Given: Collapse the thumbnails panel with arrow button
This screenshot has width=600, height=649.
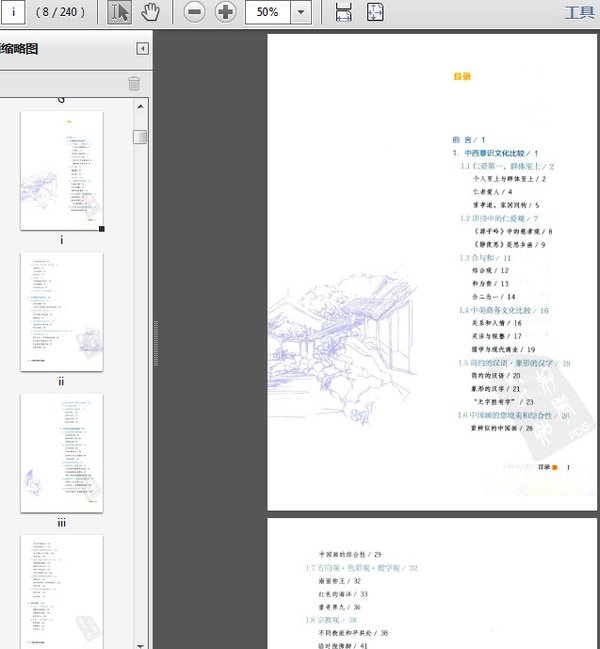Looking at the screenshot, I should 142,48.
